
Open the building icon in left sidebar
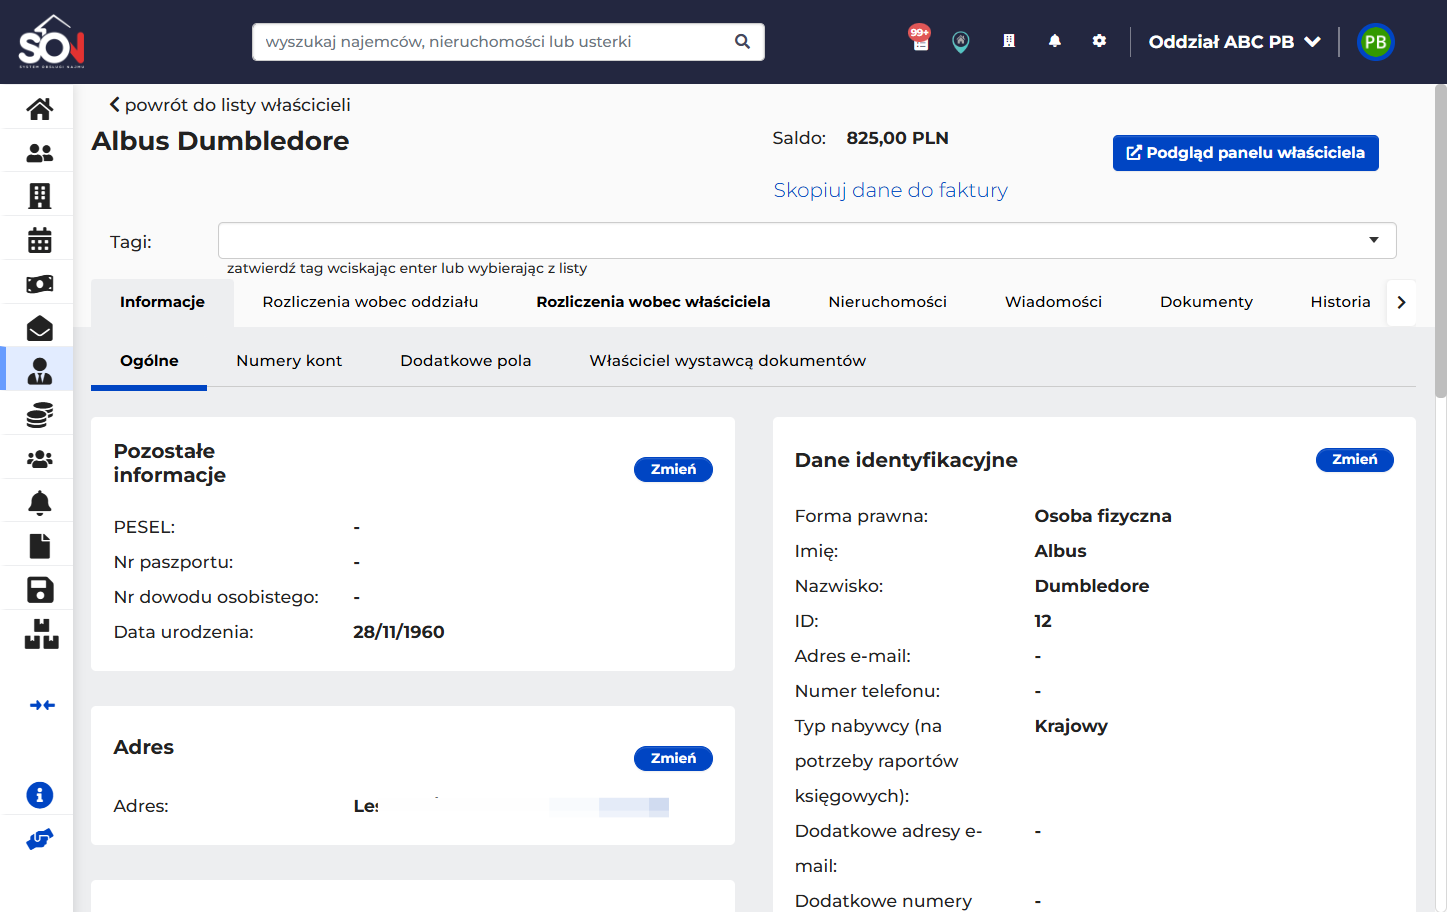(x=39, y=196)
